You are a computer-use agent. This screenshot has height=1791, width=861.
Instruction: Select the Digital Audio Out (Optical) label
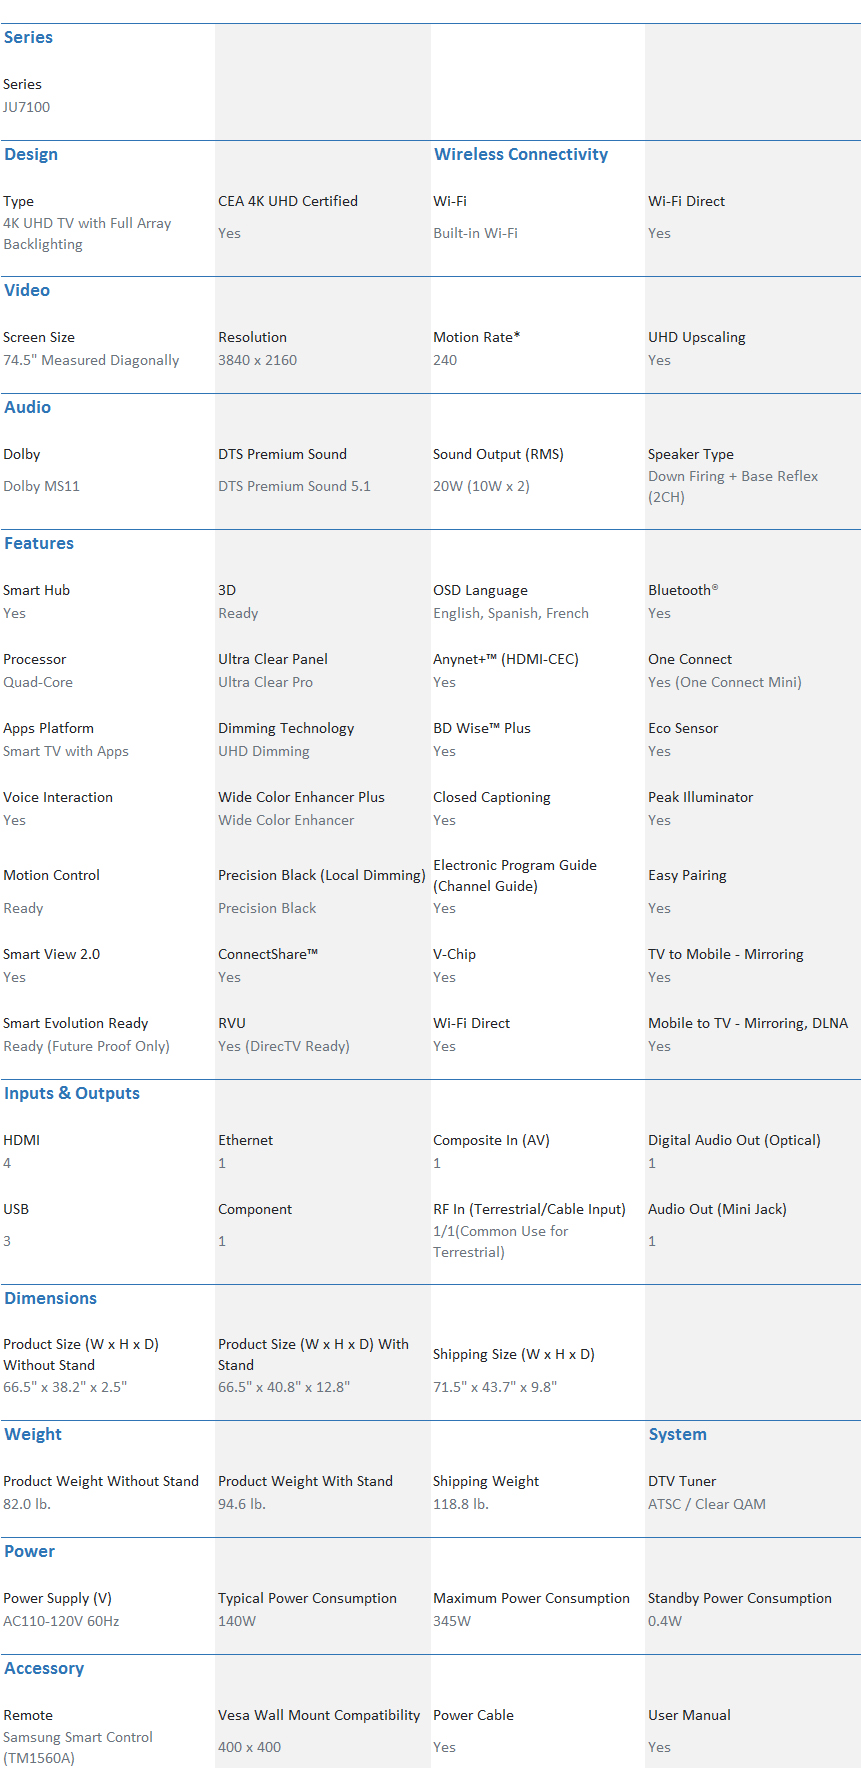[734, 1140]
